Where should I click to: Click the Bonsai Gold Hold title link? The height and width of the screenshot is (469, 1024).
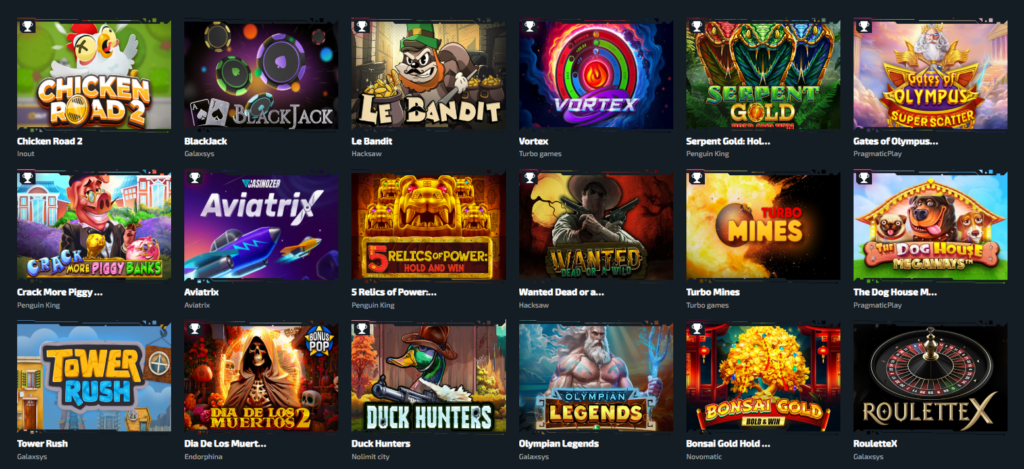[728, 444]
